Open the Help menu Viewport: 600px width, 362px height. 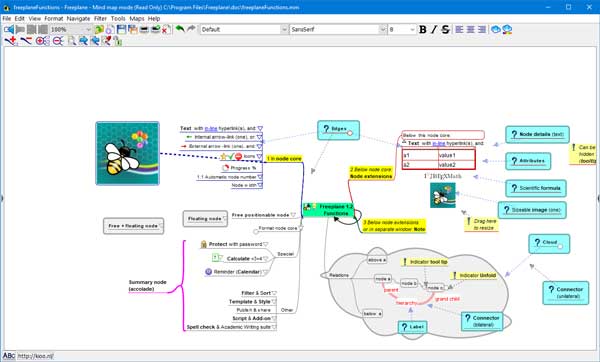click(154, 18)
